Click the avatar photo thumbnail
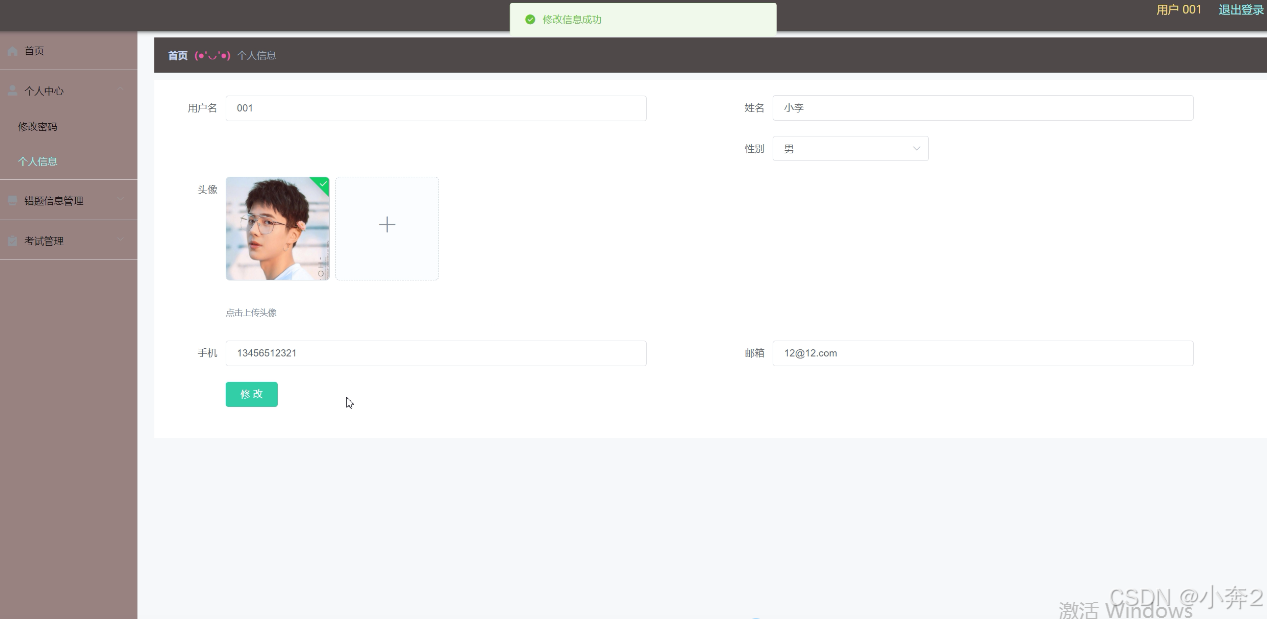1267x619 pixels. tap(277, 228)
